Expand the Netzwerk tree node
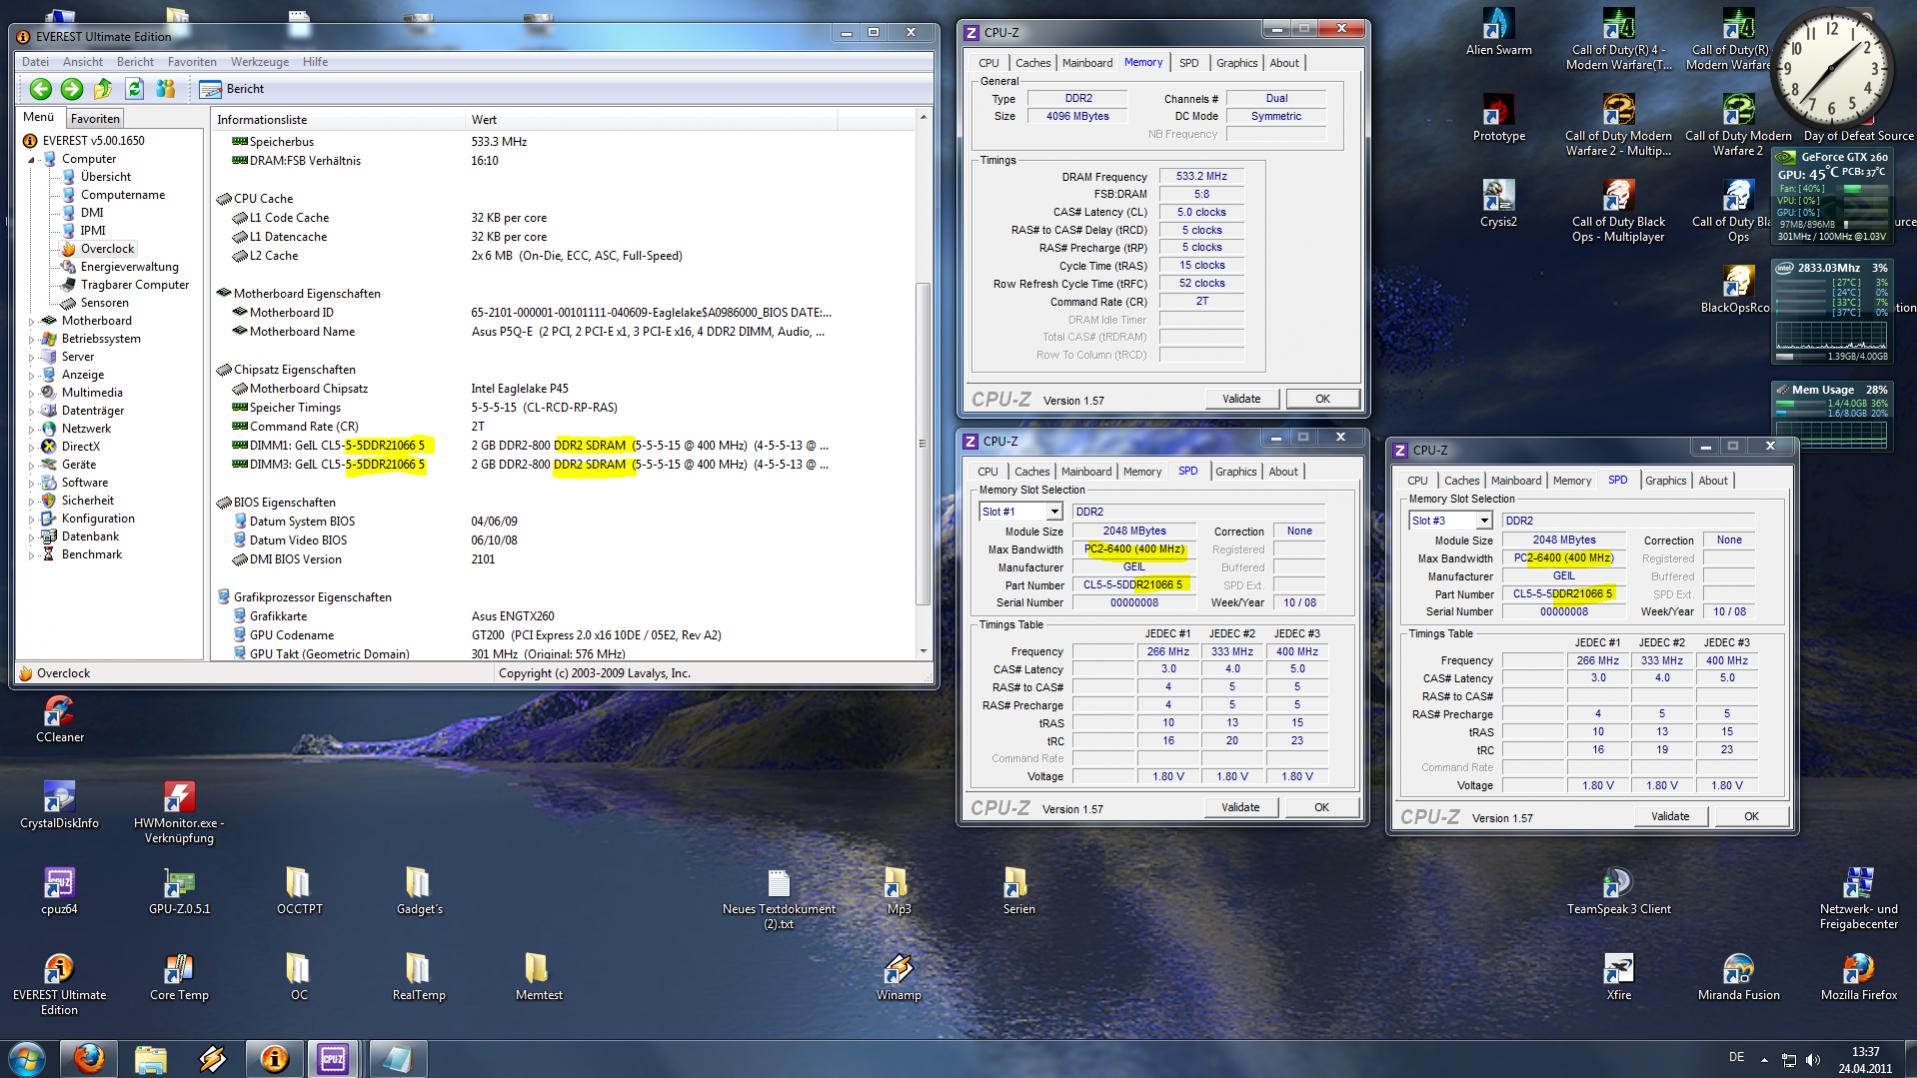1917x1078 pixels. point(31,429)
